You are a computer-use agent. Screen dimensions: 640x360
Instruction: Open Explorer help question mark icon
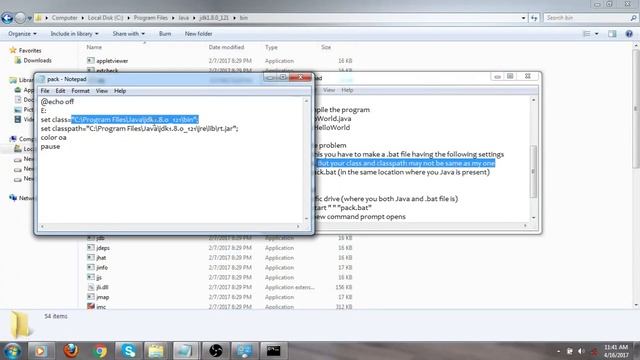point(629,34)
